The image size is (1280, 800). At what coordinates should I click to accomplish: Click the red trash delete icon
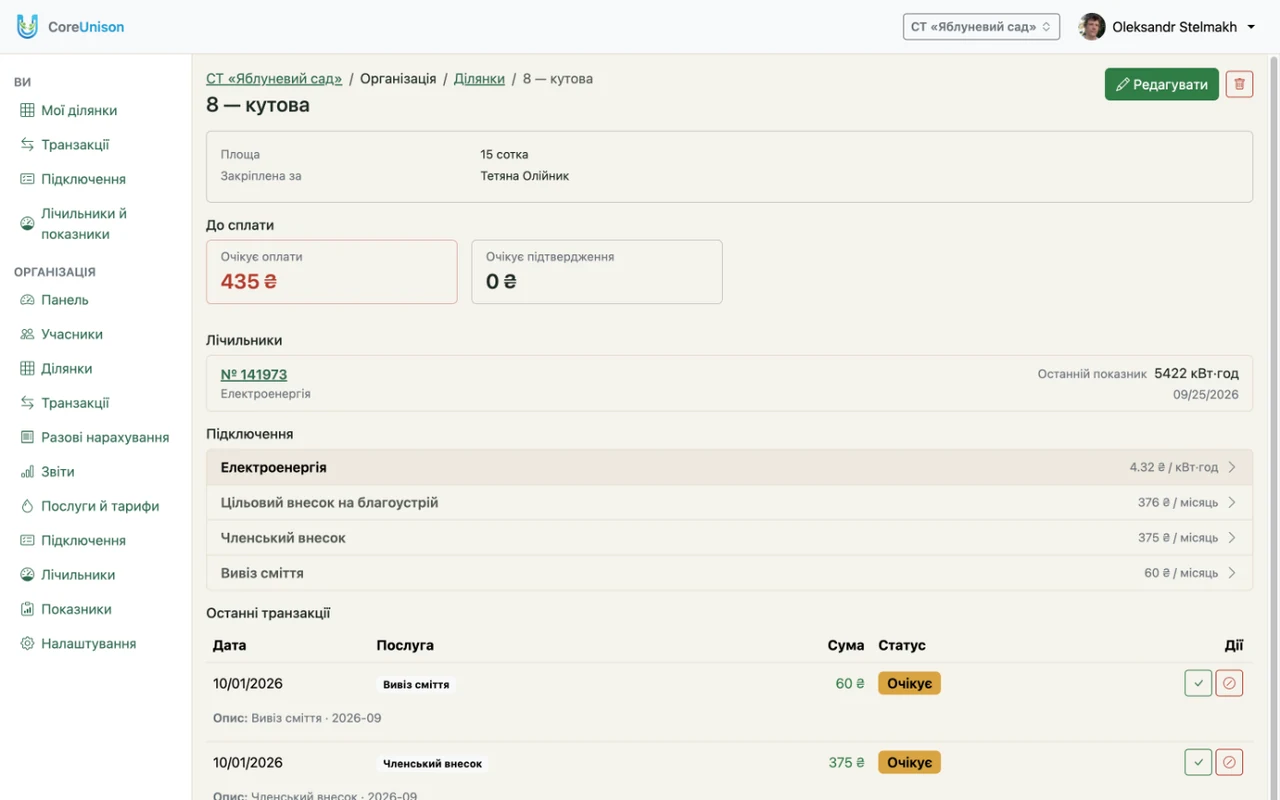click(1239, 85)
